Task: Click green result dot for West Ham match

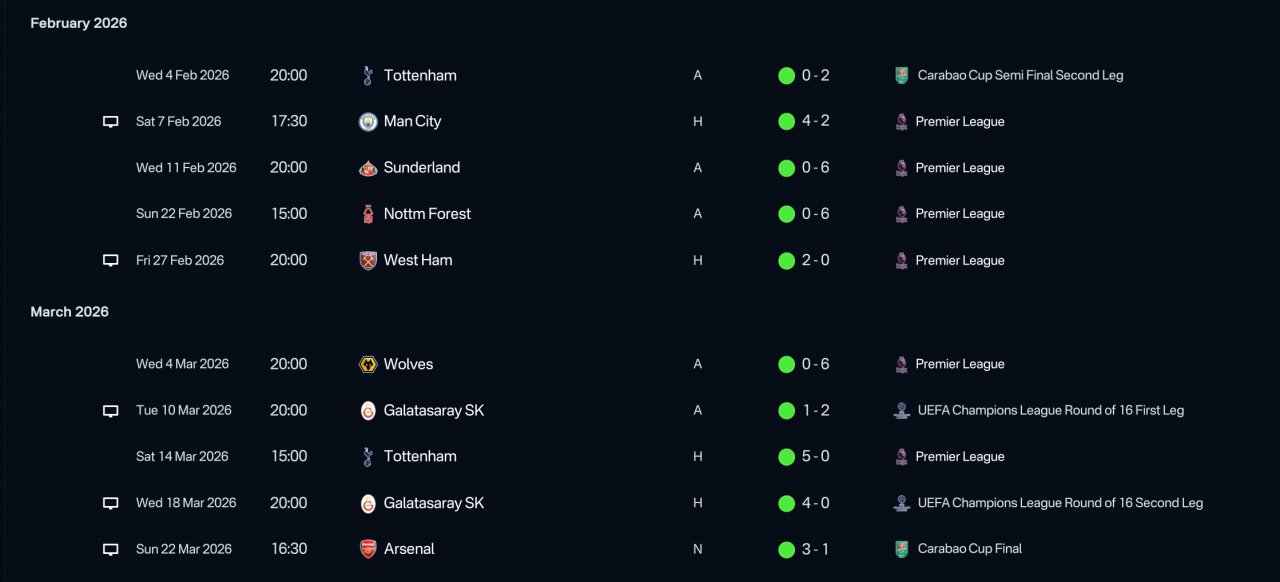Action: 787,260
